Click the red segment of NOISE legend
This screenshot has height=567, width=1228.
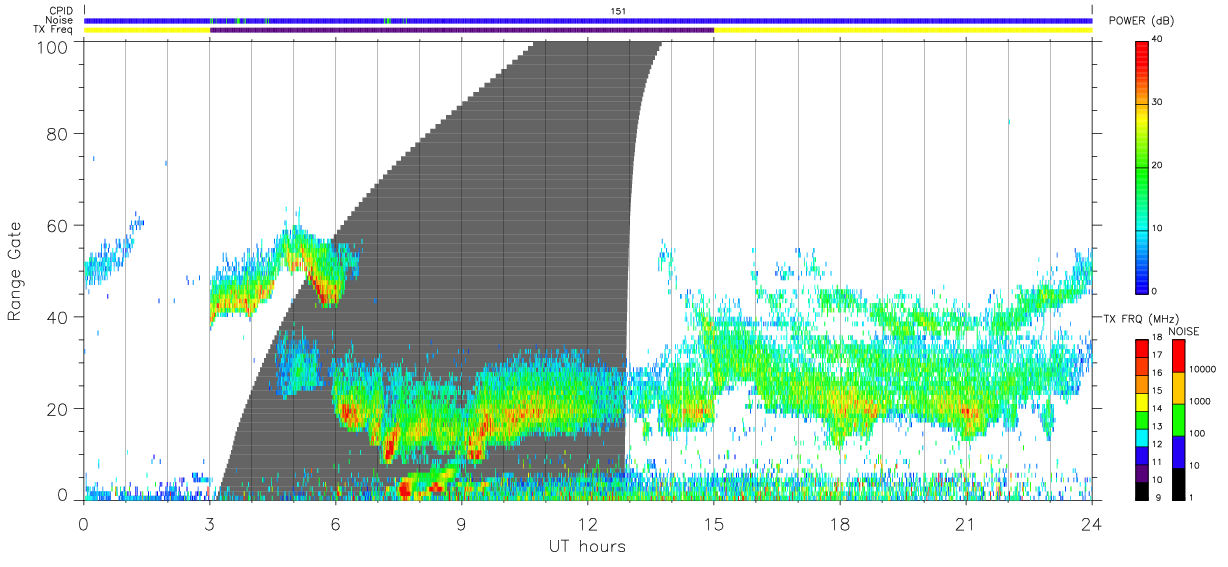pyautogui.click(x=1178, y=356)
